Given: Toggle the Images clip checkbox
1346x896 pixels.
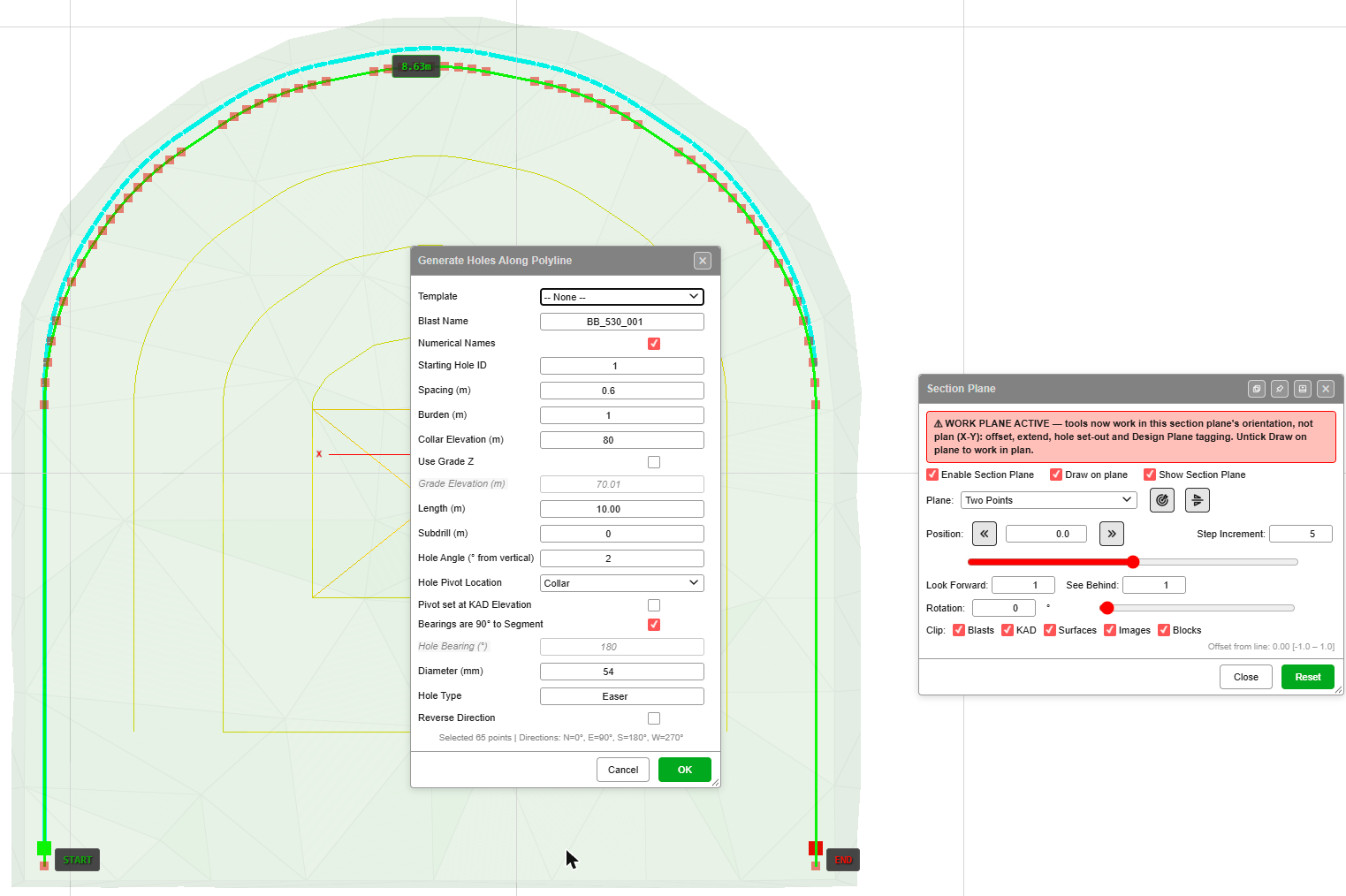Looking at the screenshot, I should (x=1110, y=631).
